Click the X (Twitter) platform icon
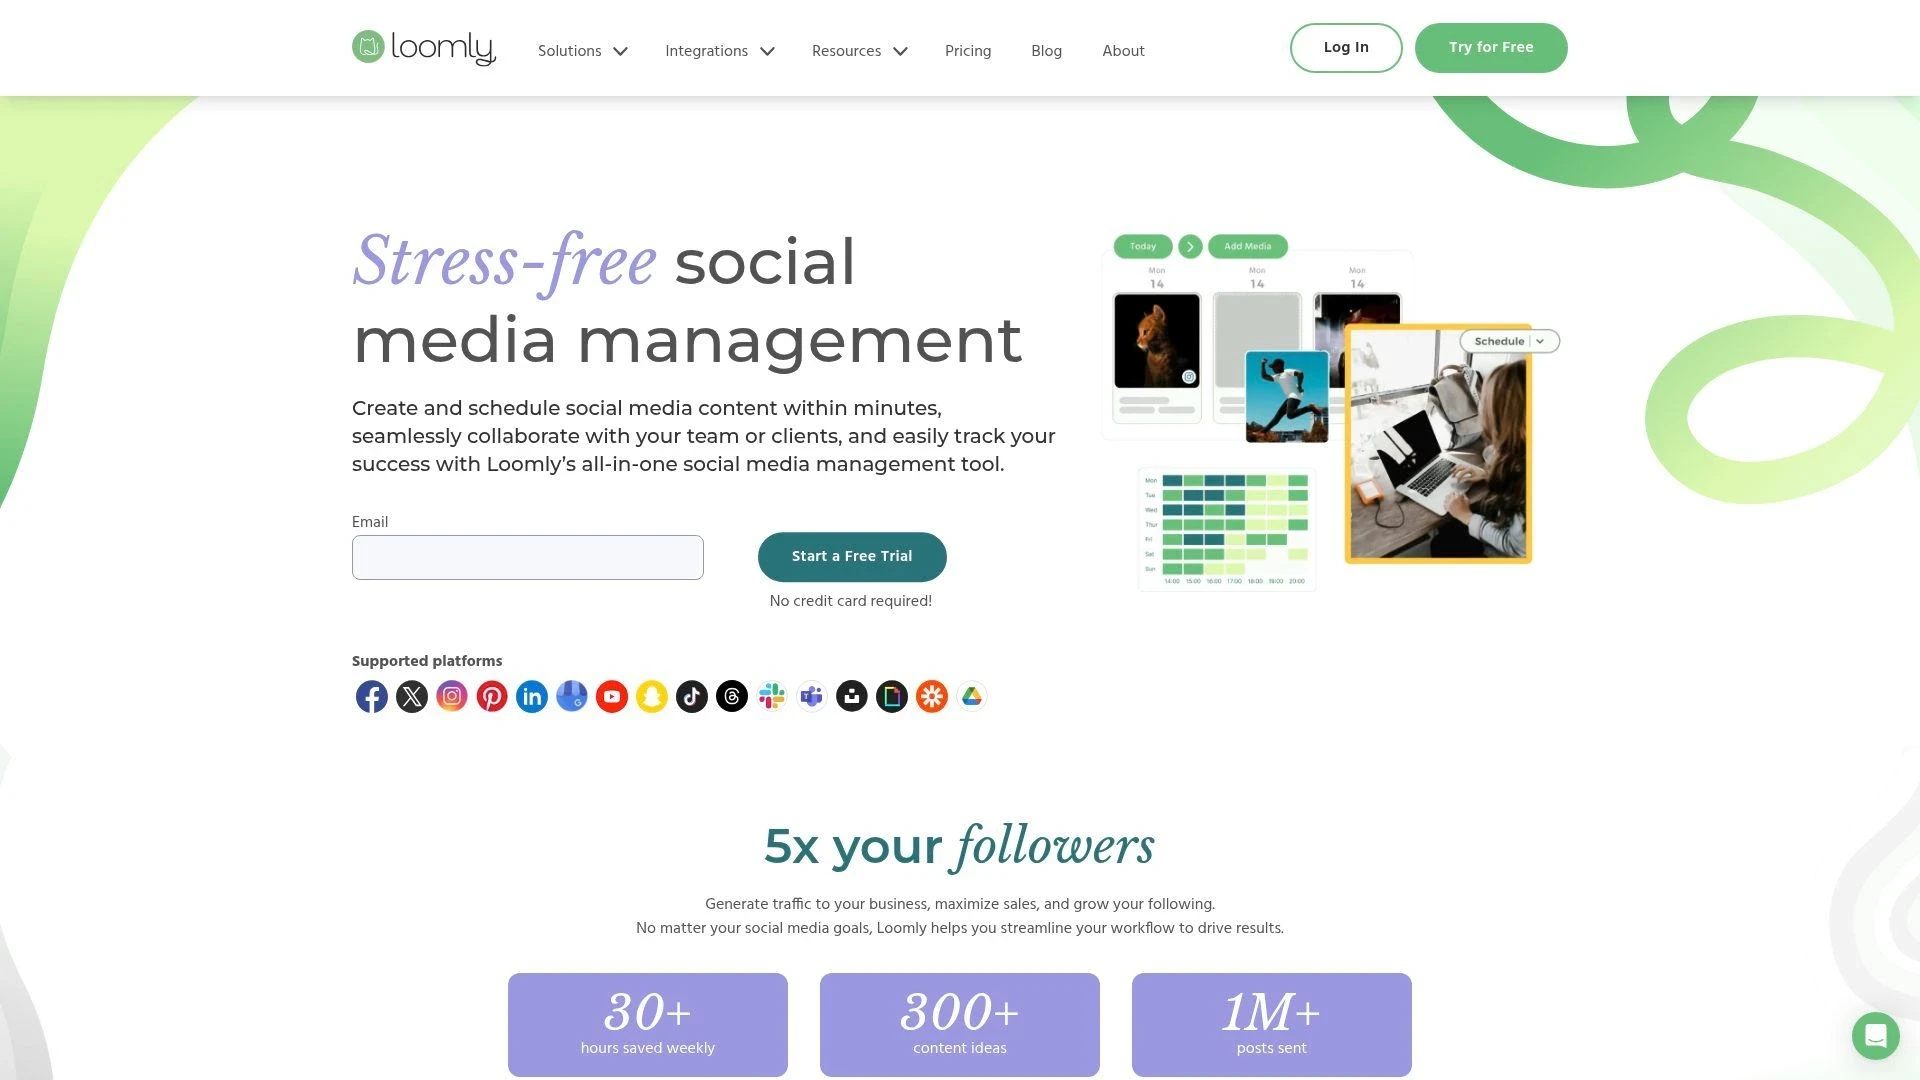The image size is (1920, 1080). click(x=411, y=696)
